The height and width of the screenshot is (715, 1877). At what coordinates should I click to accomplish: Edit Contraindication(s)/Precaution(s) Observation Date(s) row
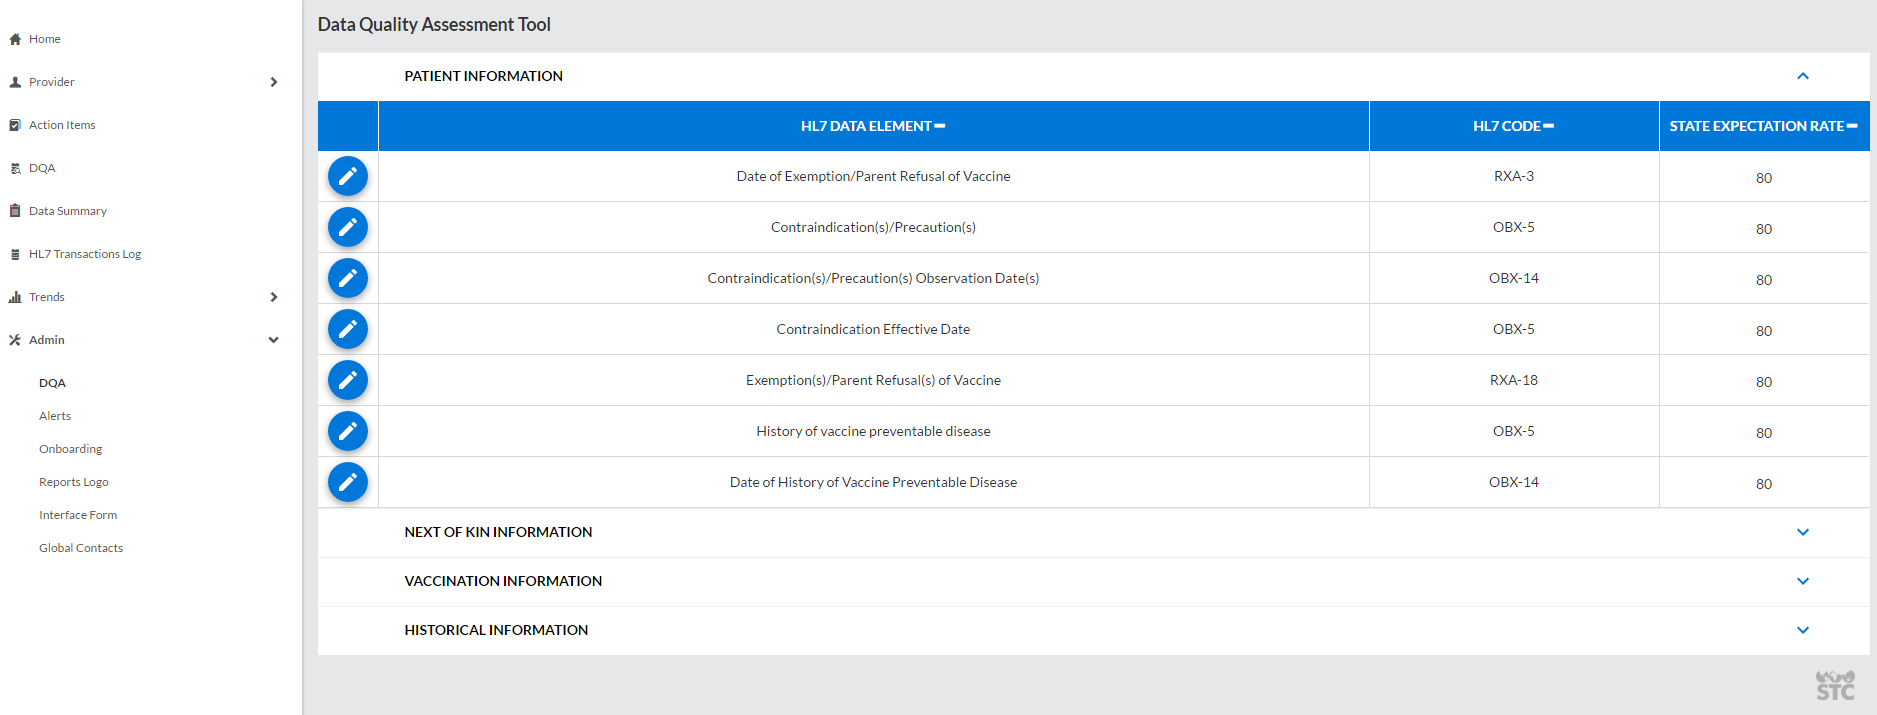[x=348, y=278]
